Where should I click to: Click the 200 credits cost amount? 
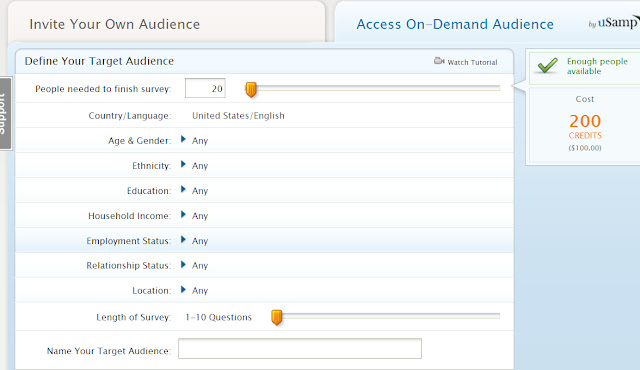coord(585,121)
